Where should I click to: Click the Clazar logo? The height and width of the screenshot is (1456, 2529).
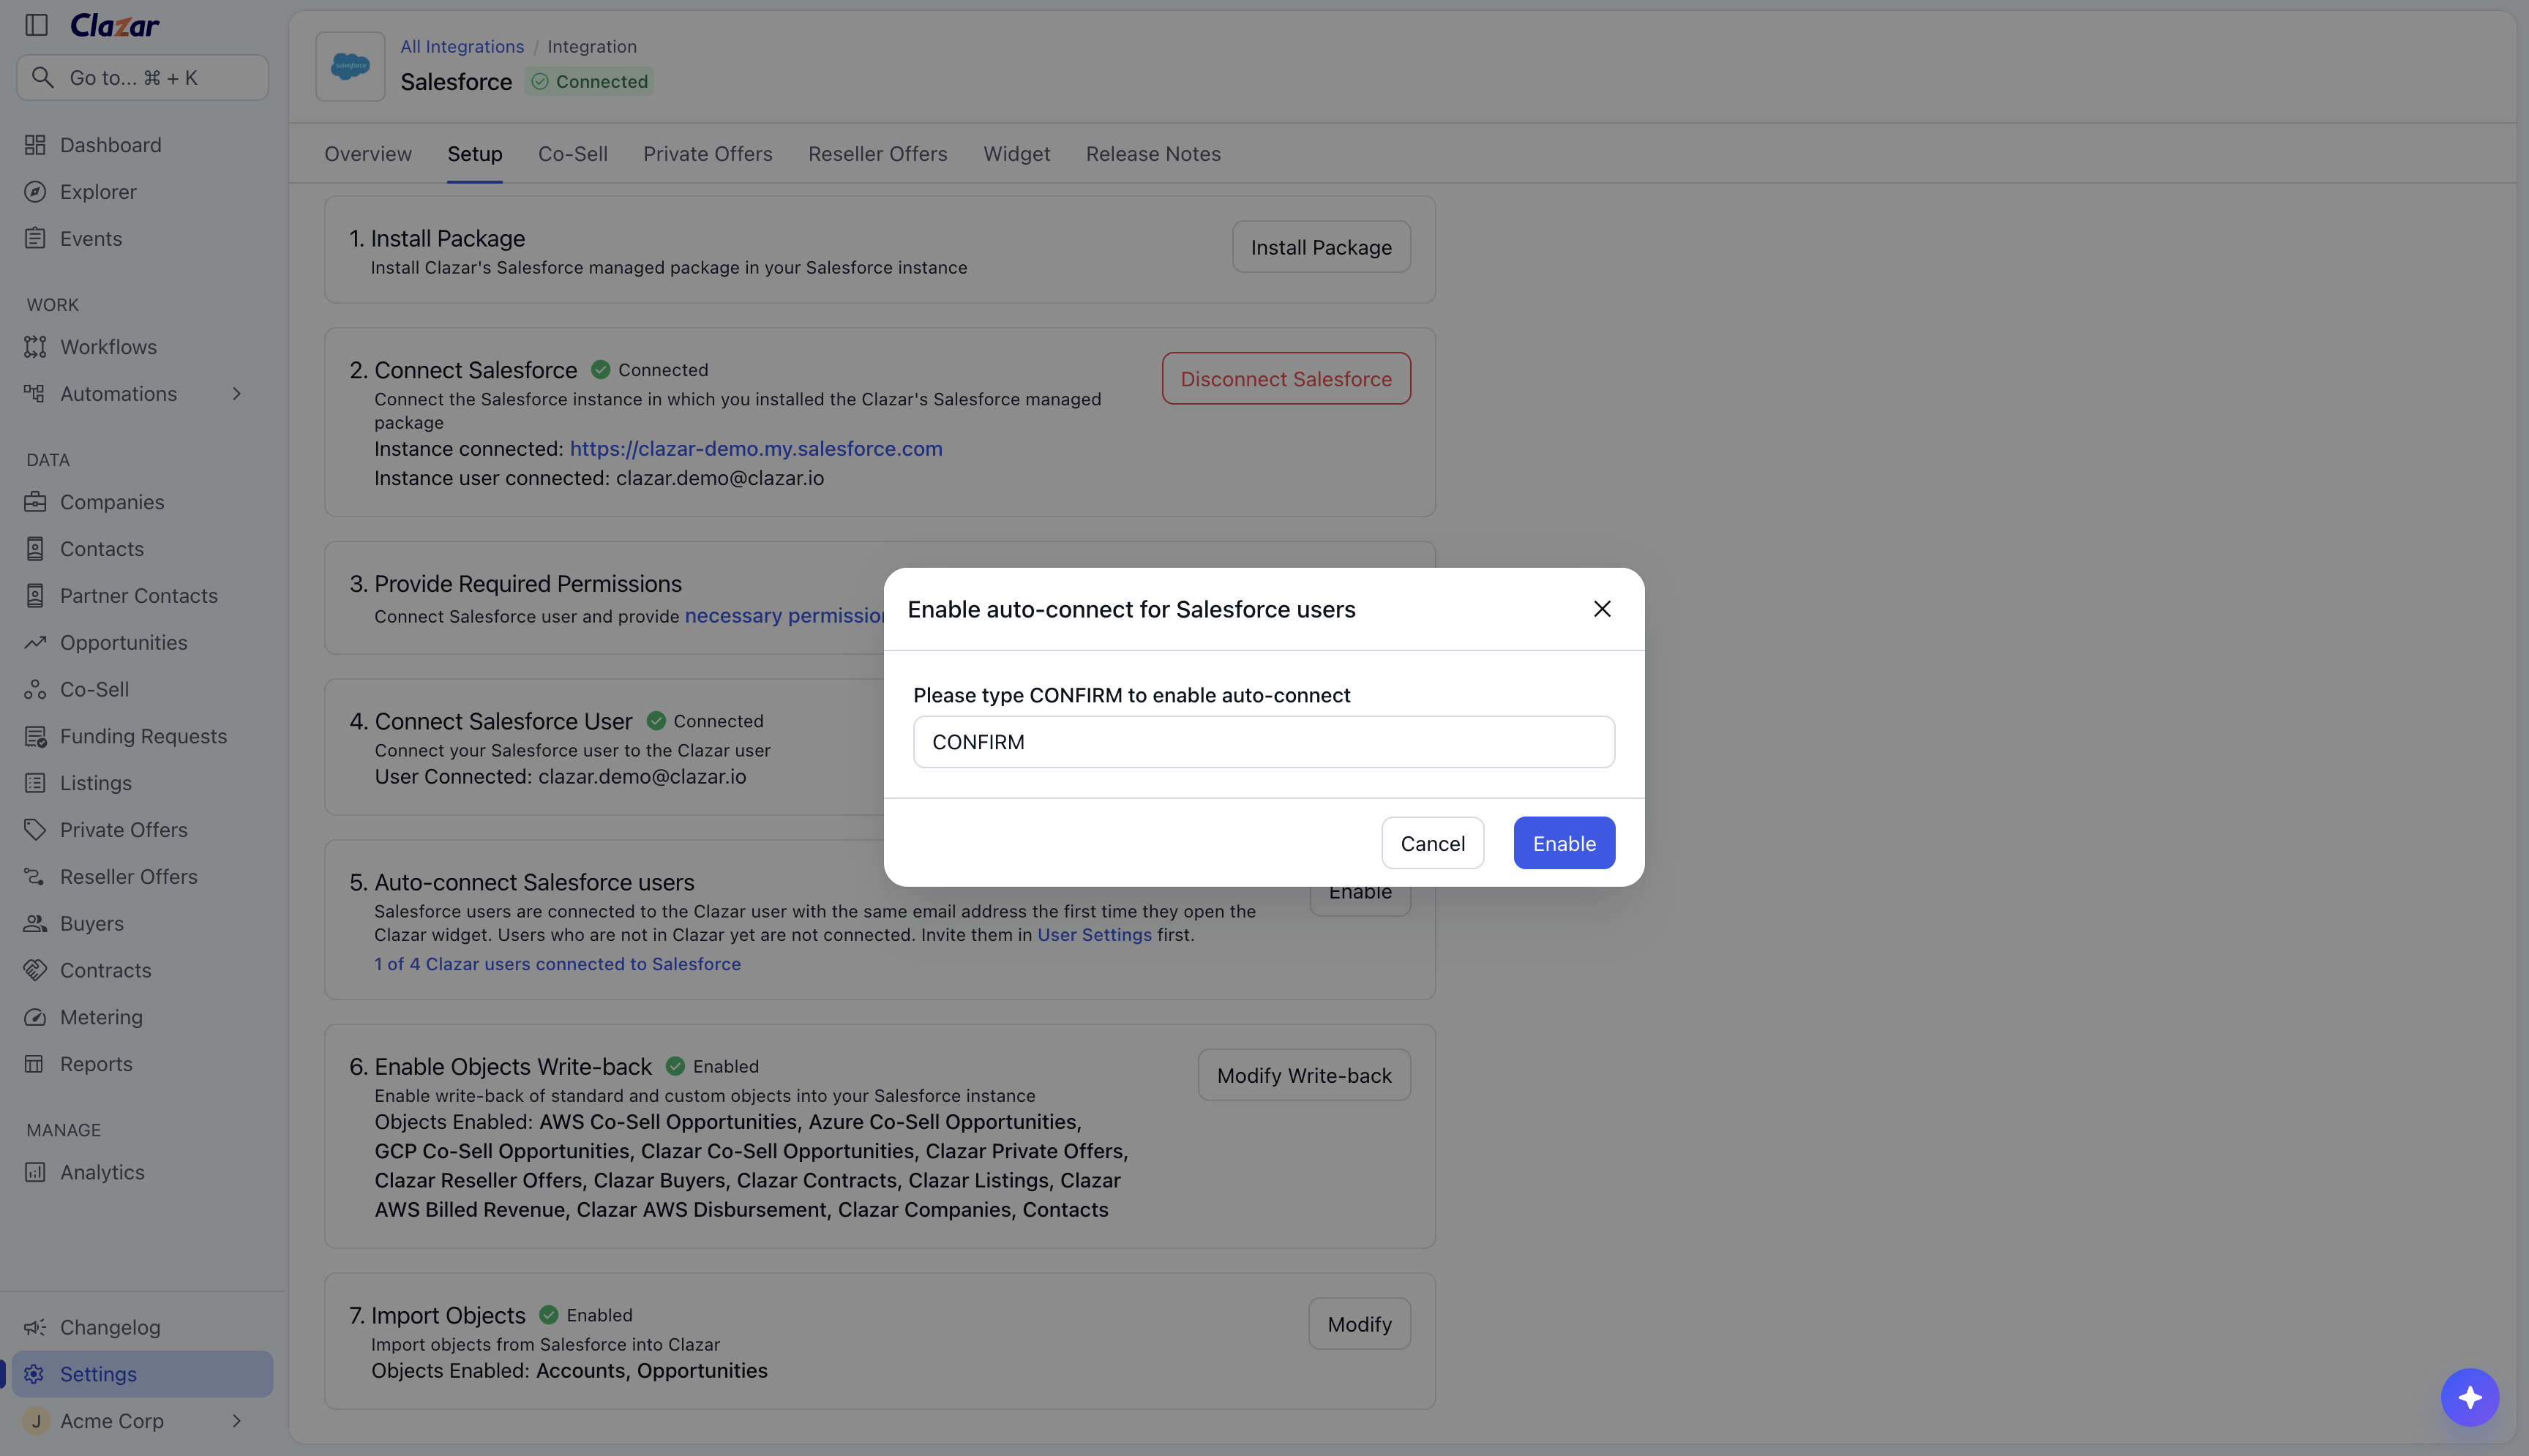tap(115, 25)
